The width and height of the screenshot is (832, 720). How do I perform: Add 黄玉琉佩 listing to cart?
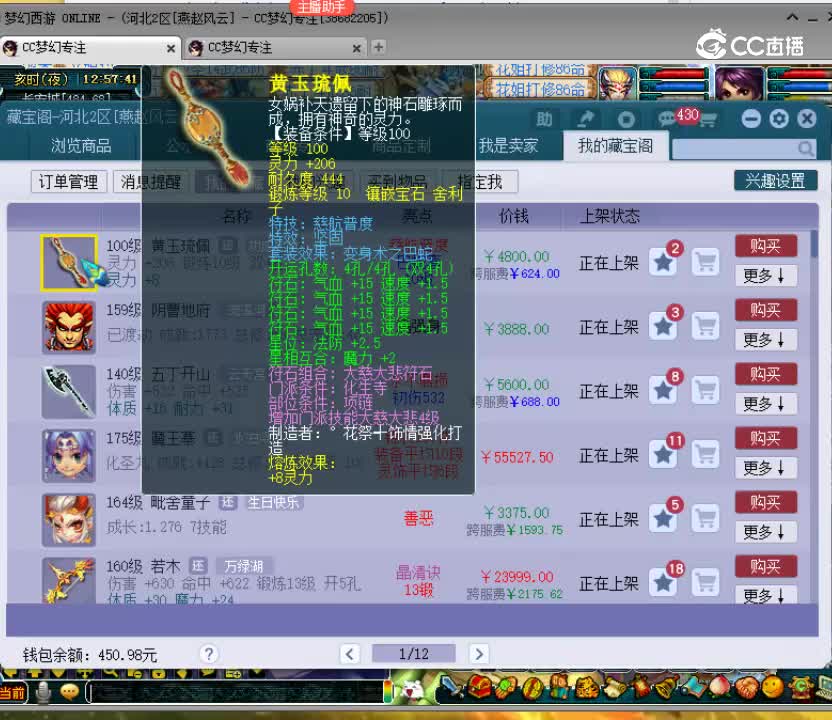pyautogui.click(x=706, y=262)
